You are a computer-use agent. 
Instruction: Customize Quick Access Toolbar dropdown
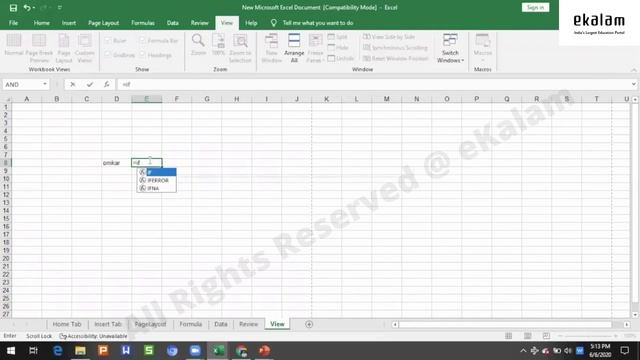tap(60, 8)
